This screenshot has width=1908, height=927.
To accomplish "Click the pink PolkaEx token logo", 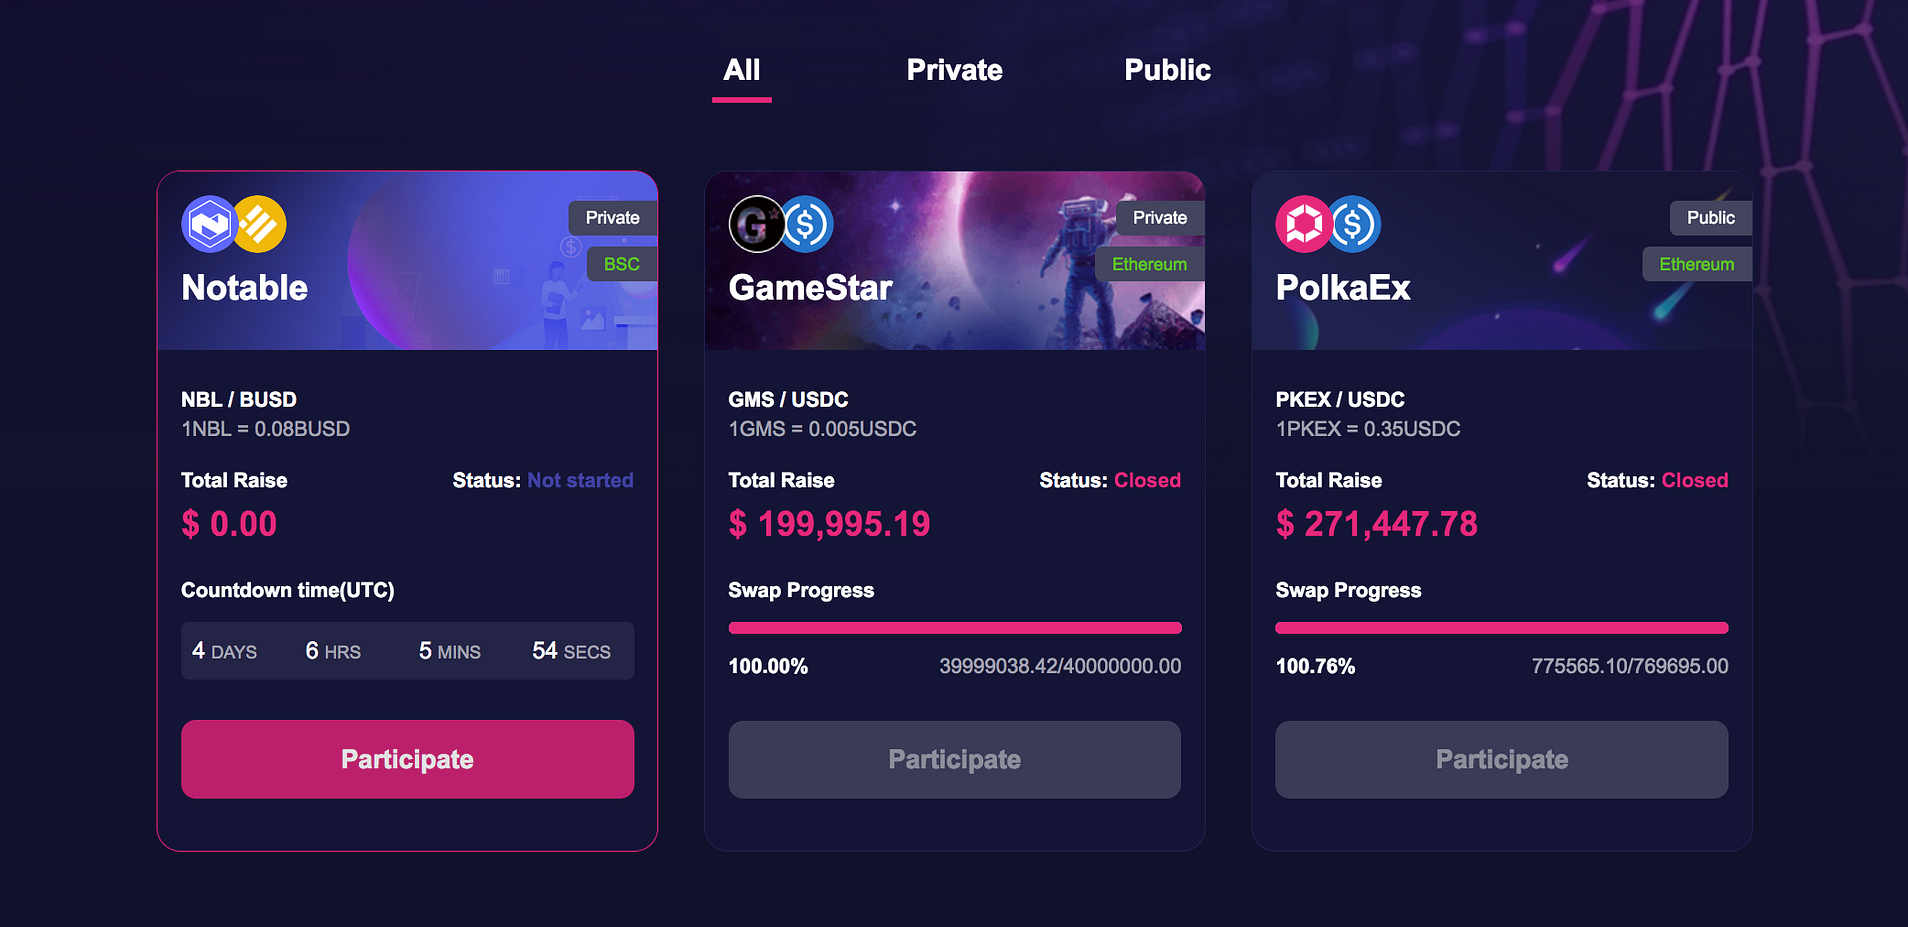I will pos(1303,224).
